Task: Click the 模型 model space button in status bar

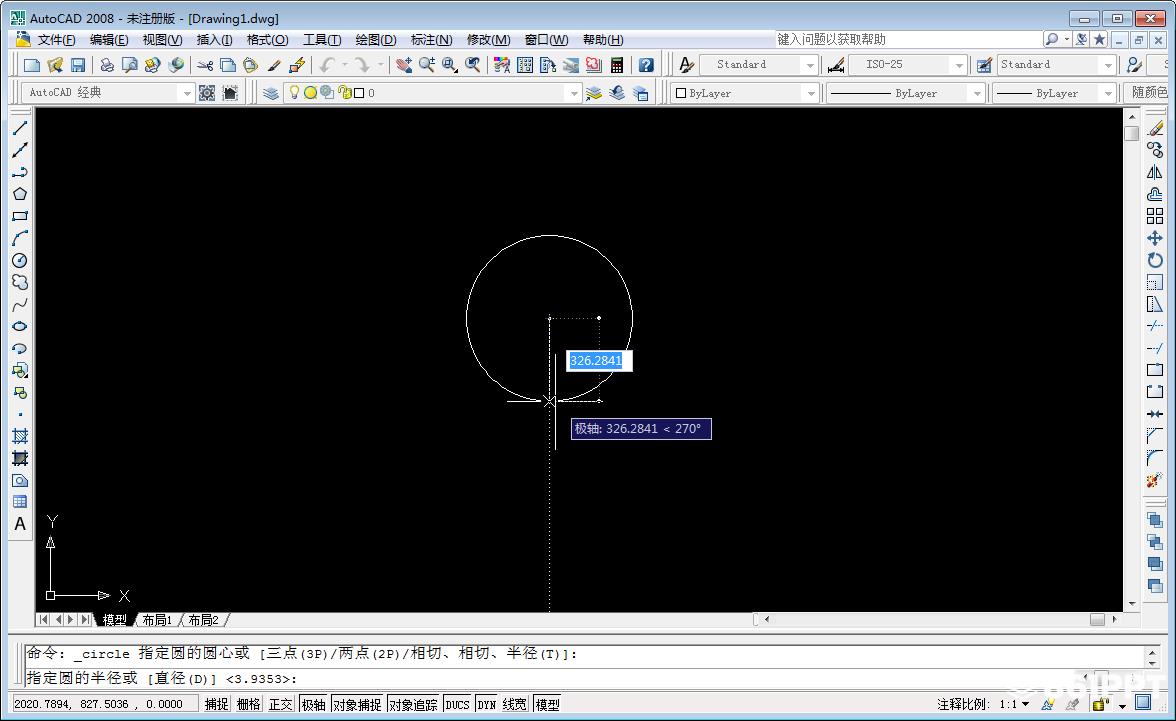Action: [548, 704]
